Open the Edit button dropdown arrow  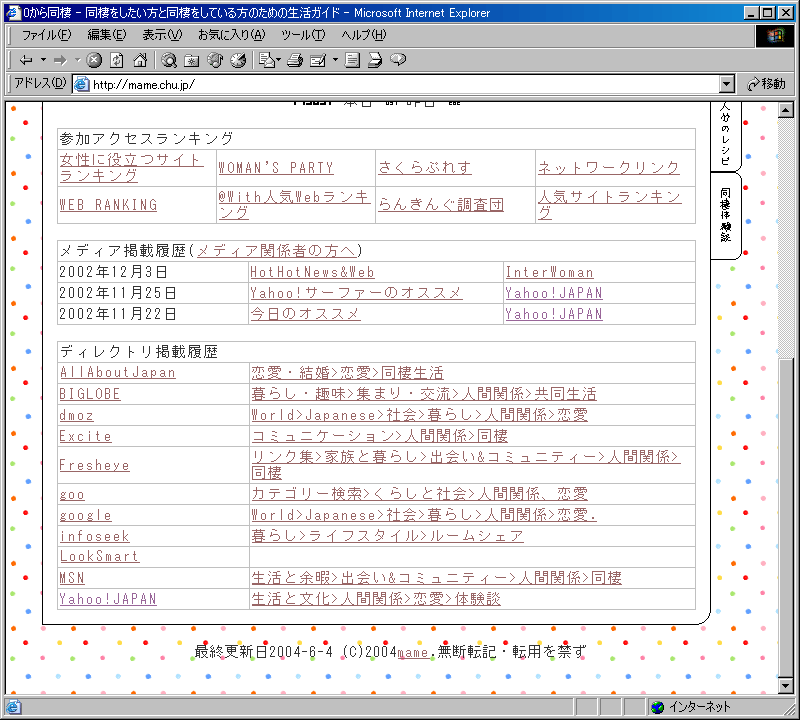[x=335, y=60]
